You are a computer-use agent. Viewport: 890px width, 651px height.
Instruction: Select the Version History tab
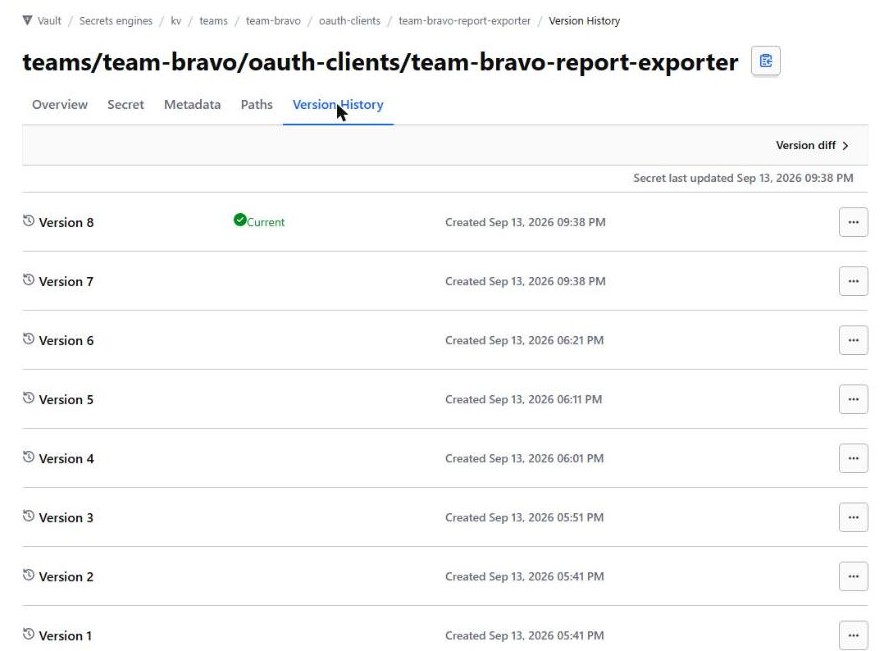pyautogui.click(x=338, y=104)
